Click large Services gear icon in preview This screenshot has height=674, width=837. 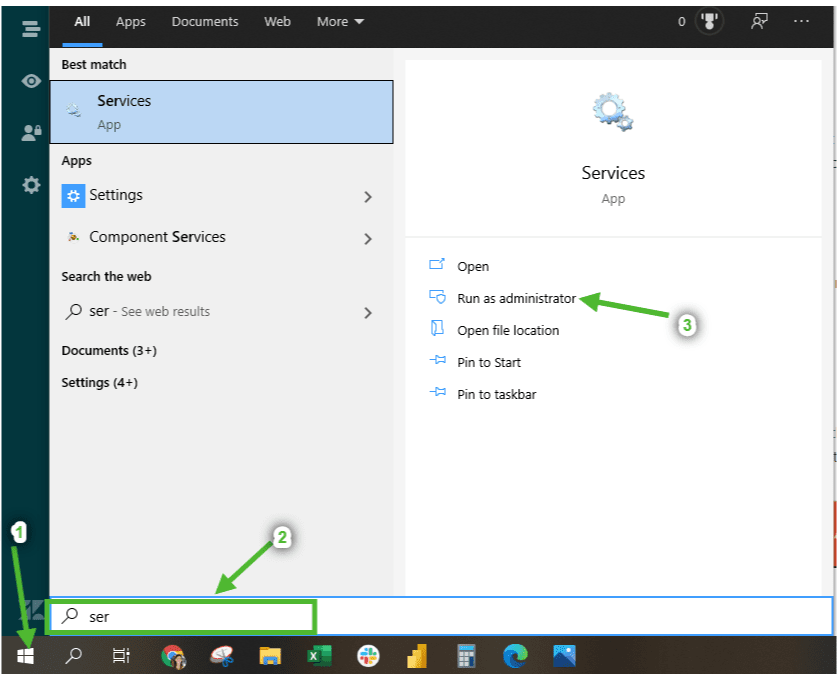pos(613,112)
